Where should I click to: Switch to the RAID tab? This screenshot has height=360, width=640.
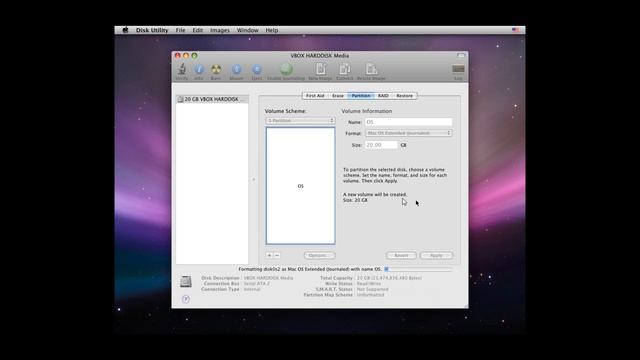tap(383, 96)
